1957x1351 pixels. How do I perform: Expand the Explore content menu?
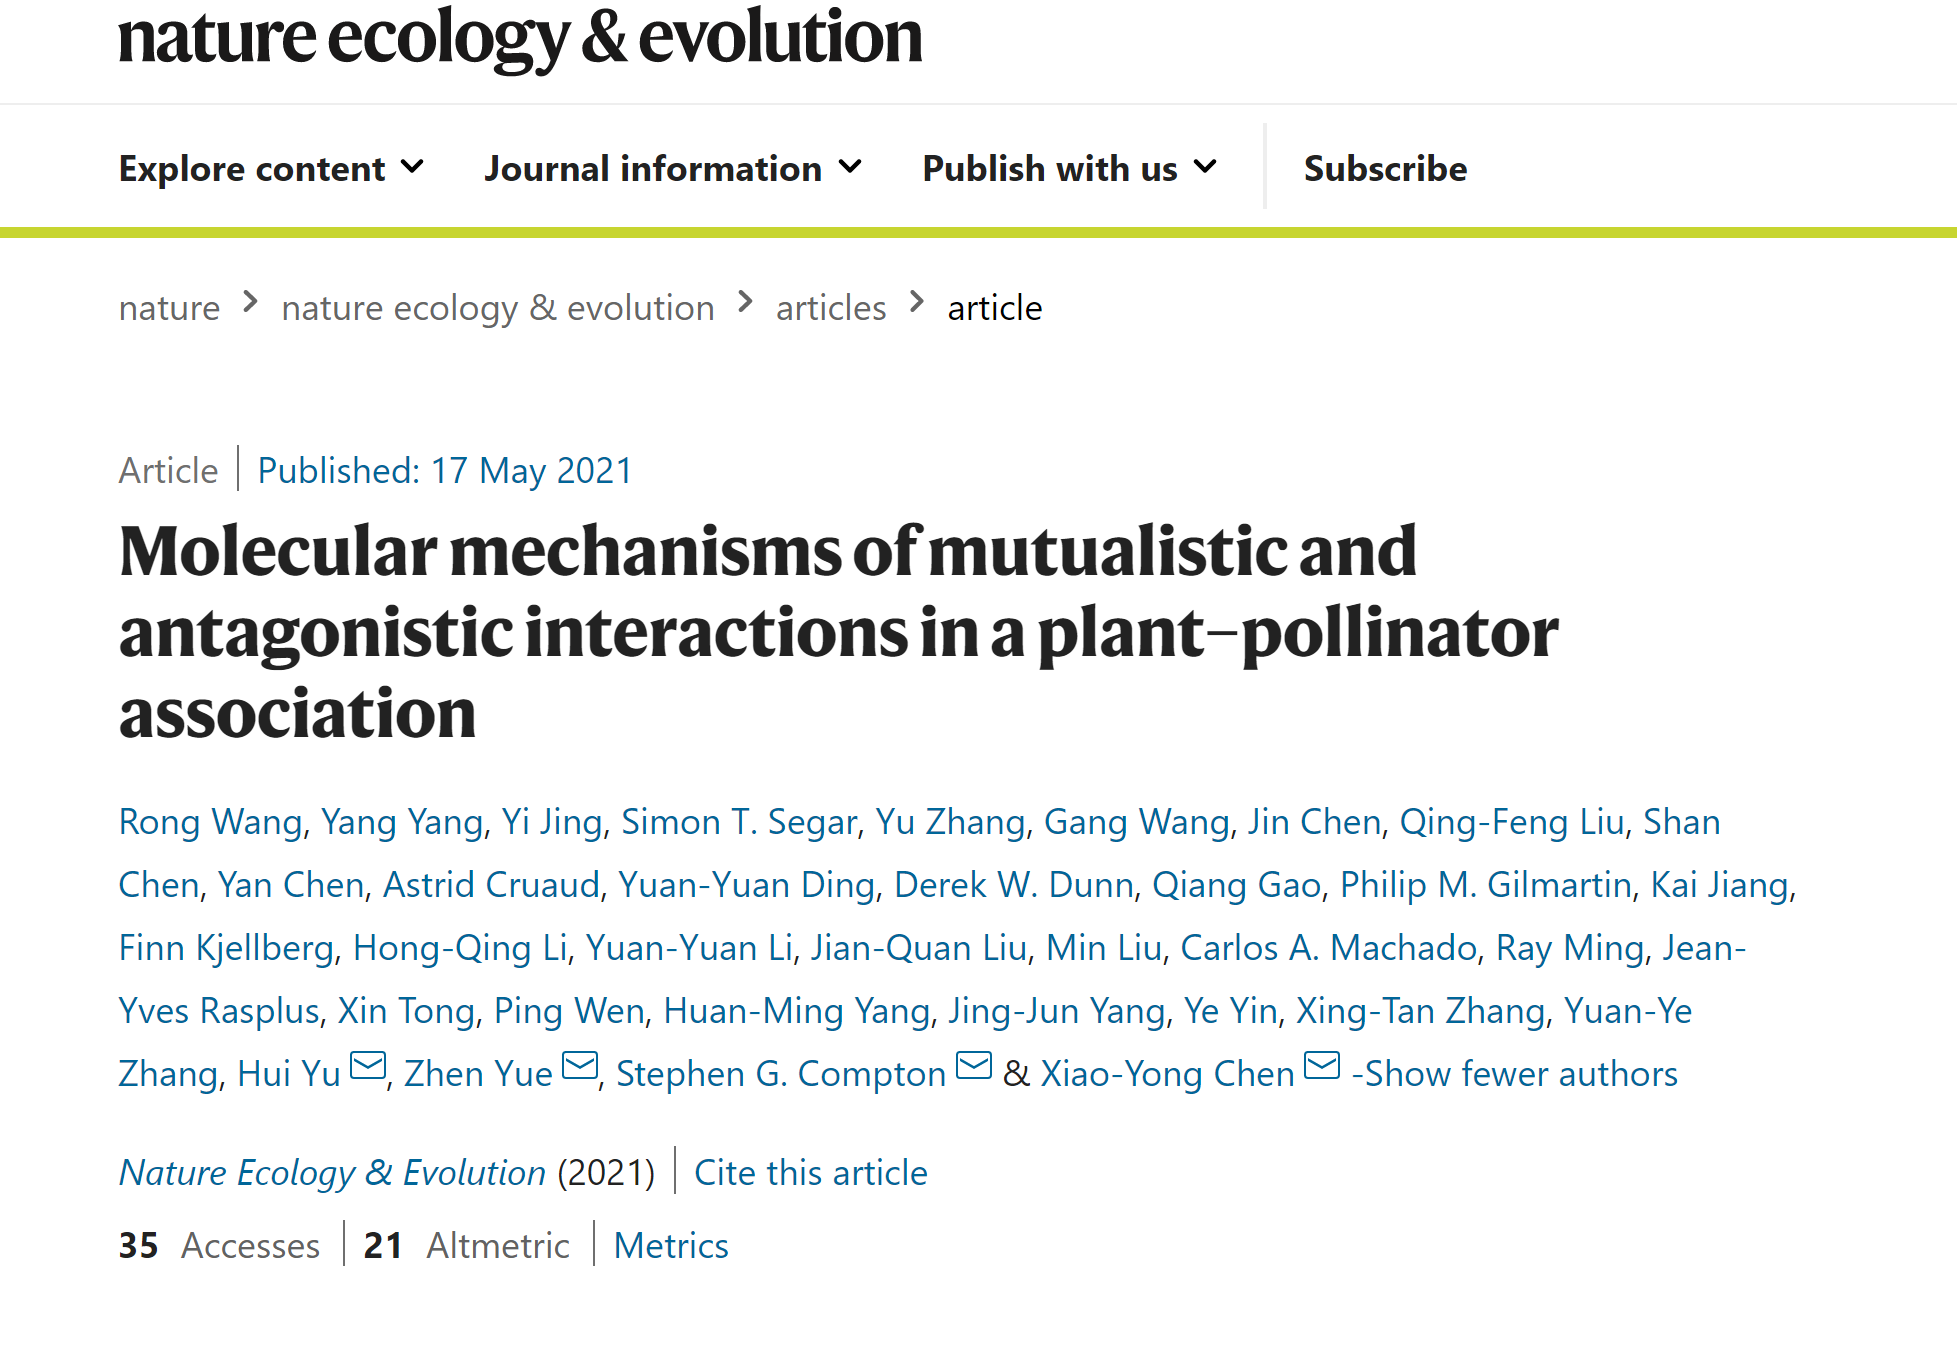click(x=271, y=168)
